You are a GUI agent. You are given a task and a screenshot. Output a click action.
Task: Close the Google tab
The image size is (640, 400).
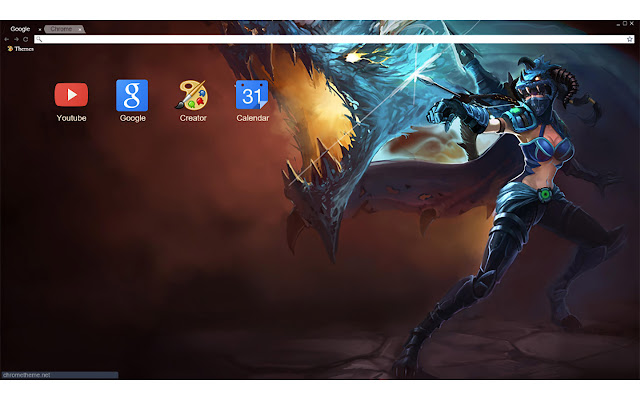pos(40,29)
